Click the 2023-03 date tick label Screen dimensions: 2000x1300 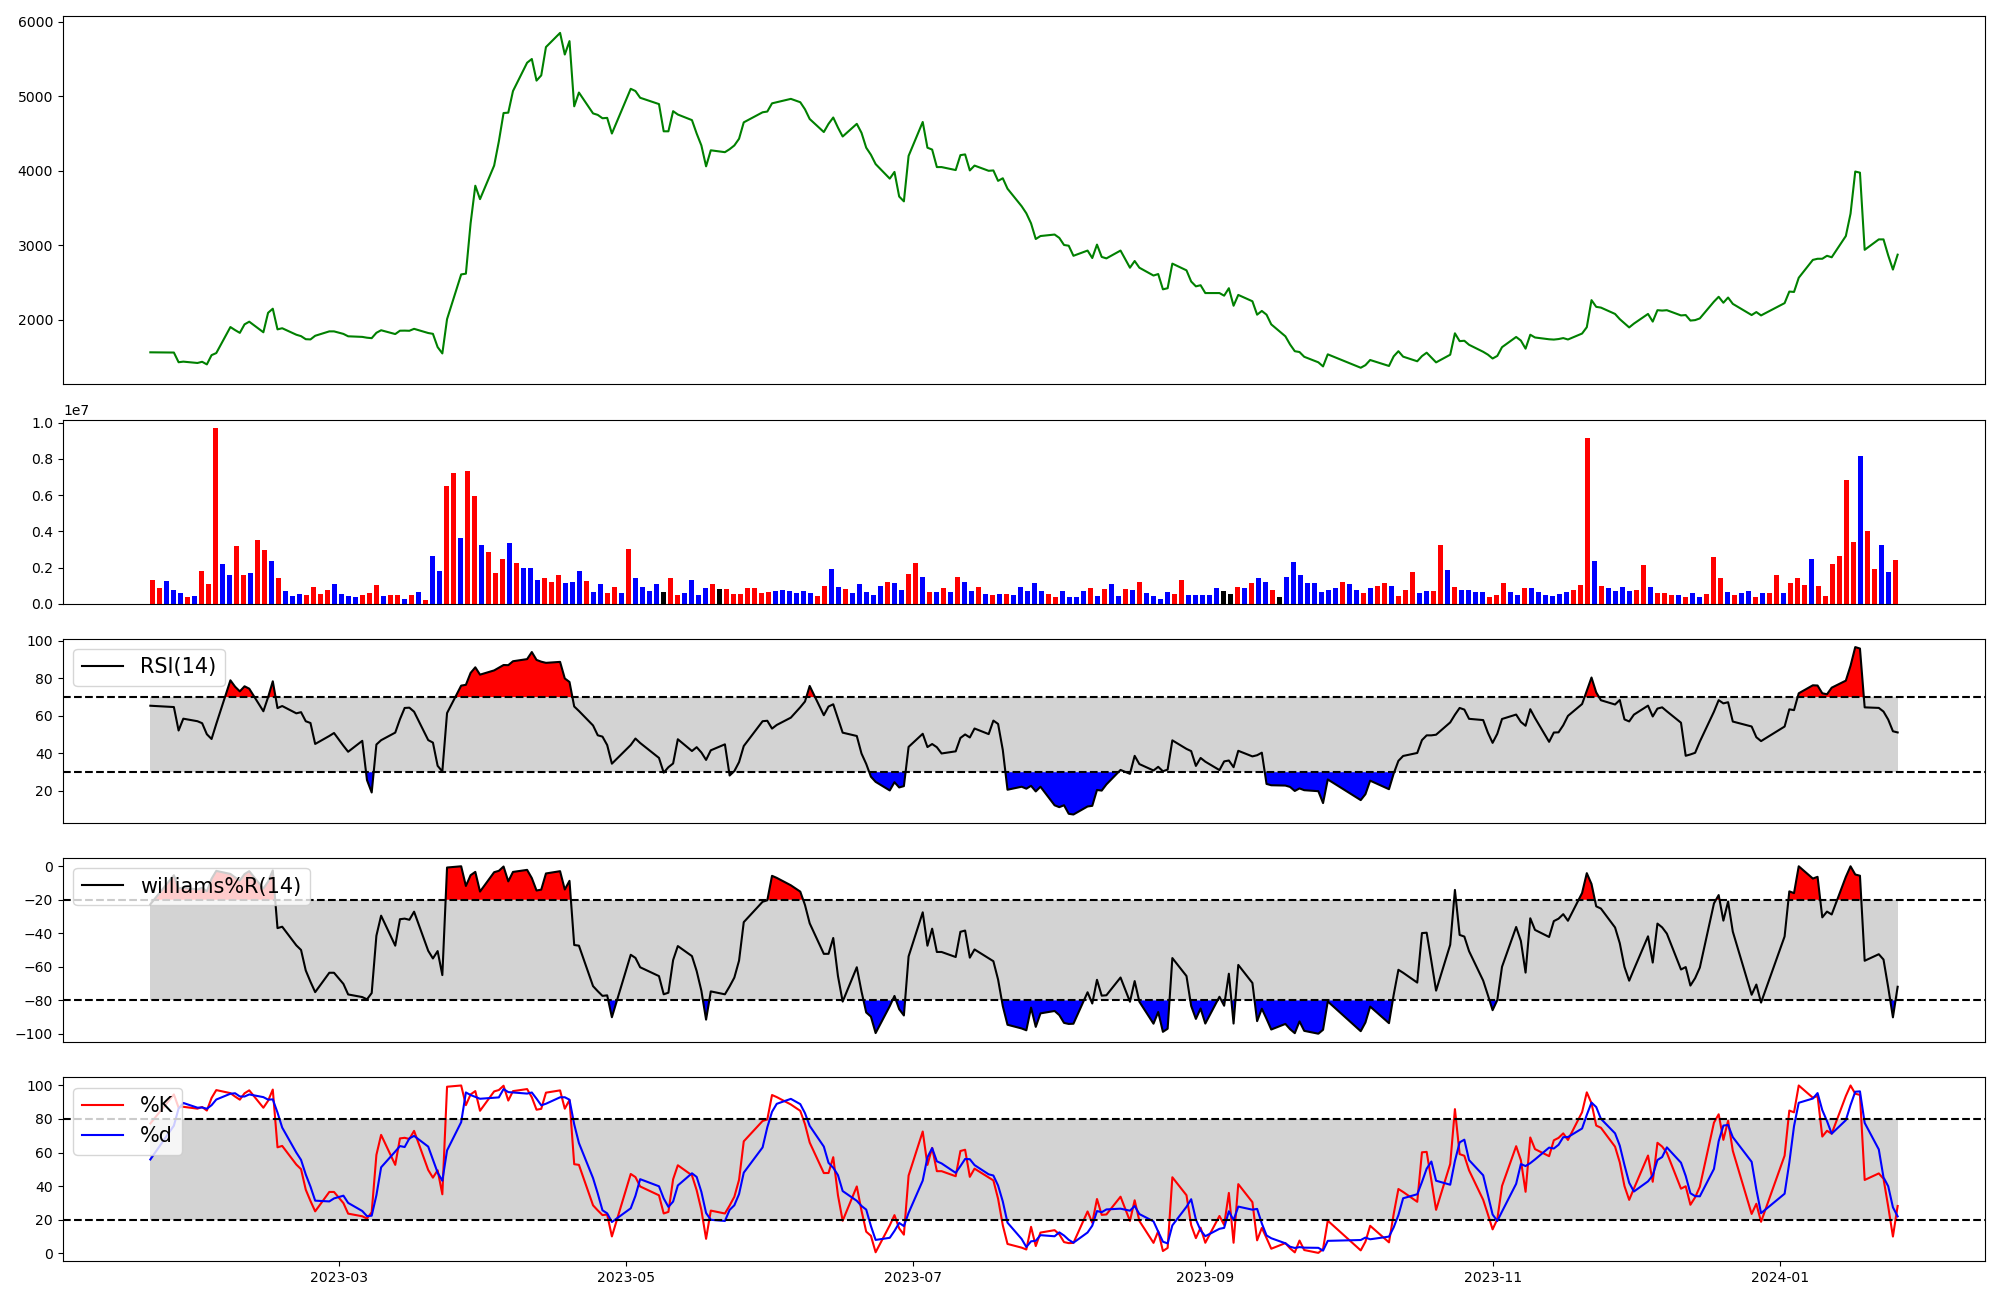(x=339, y=1277)
